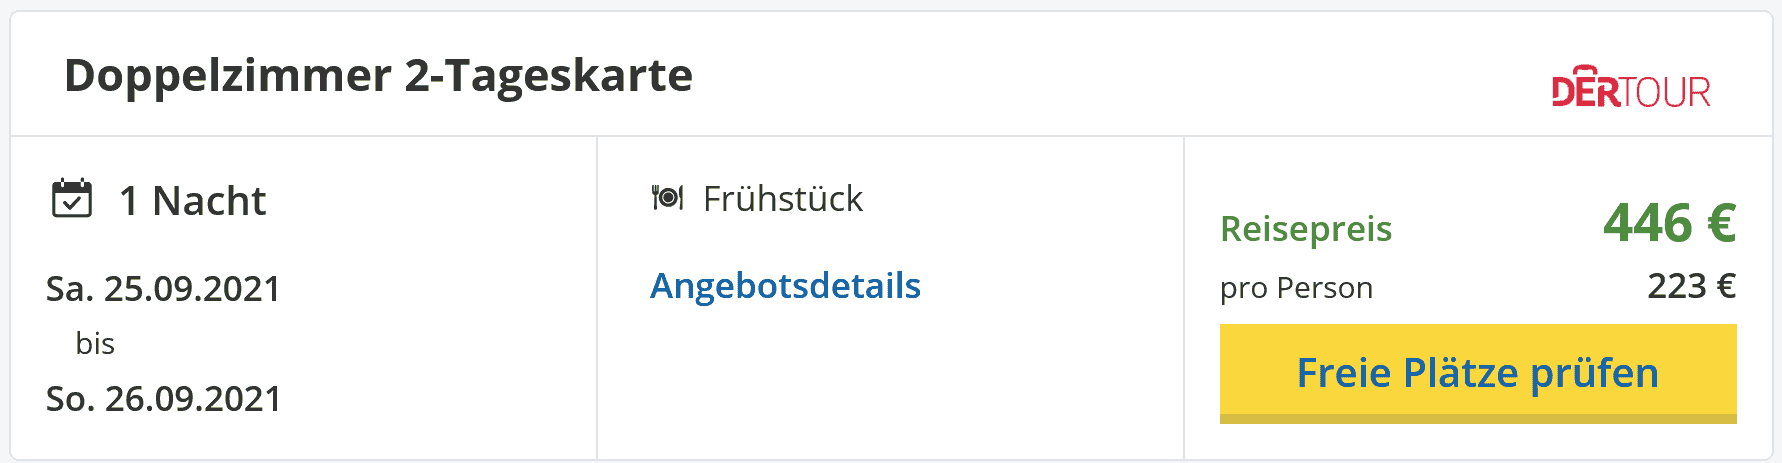Image resolution: width=1782 pixels, height=463 pixels.
Task: Open the Angebotsdetails link
Action: tap(785, 286)
